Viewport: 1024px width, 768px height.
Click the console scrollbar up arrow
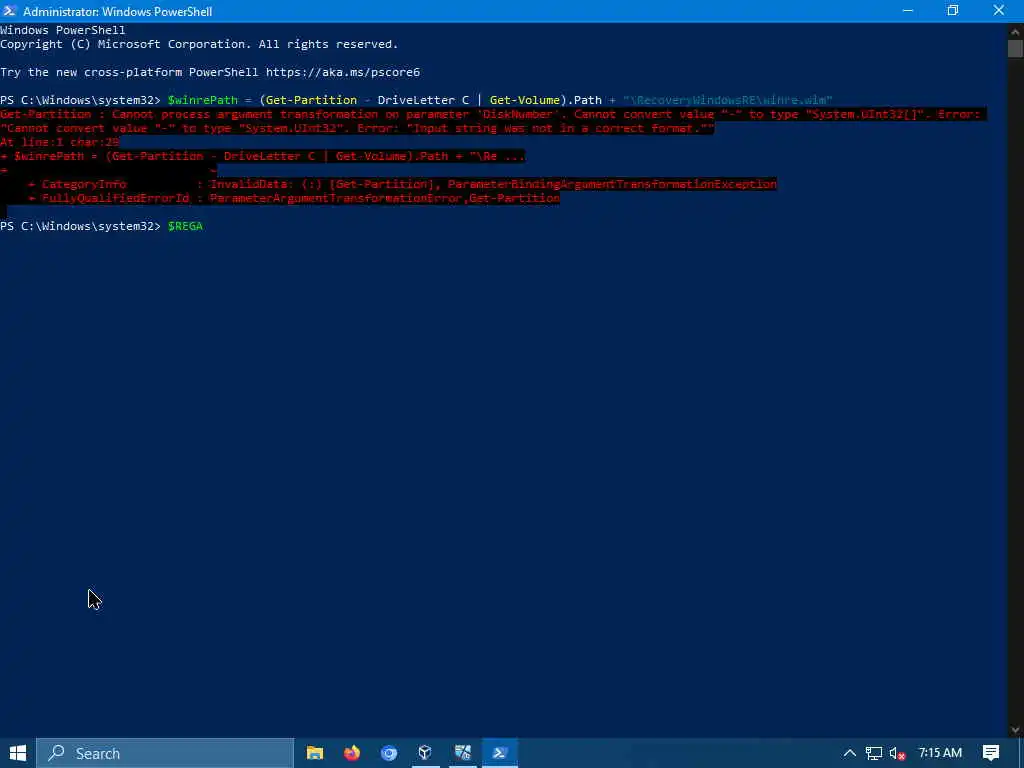click(1015, 31)
